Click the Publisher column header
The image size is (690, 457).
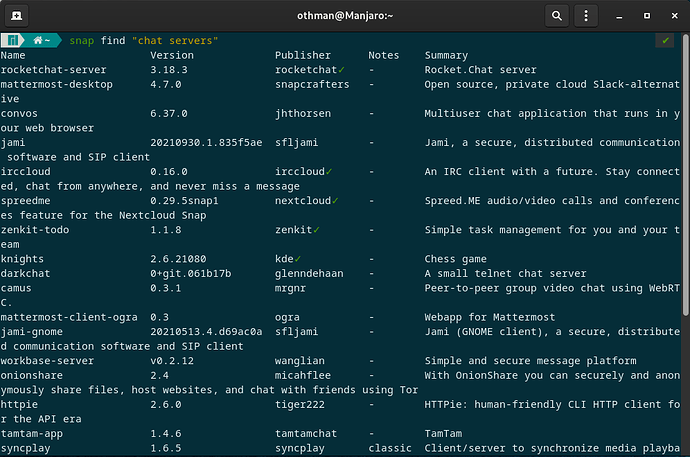point(303,55)
